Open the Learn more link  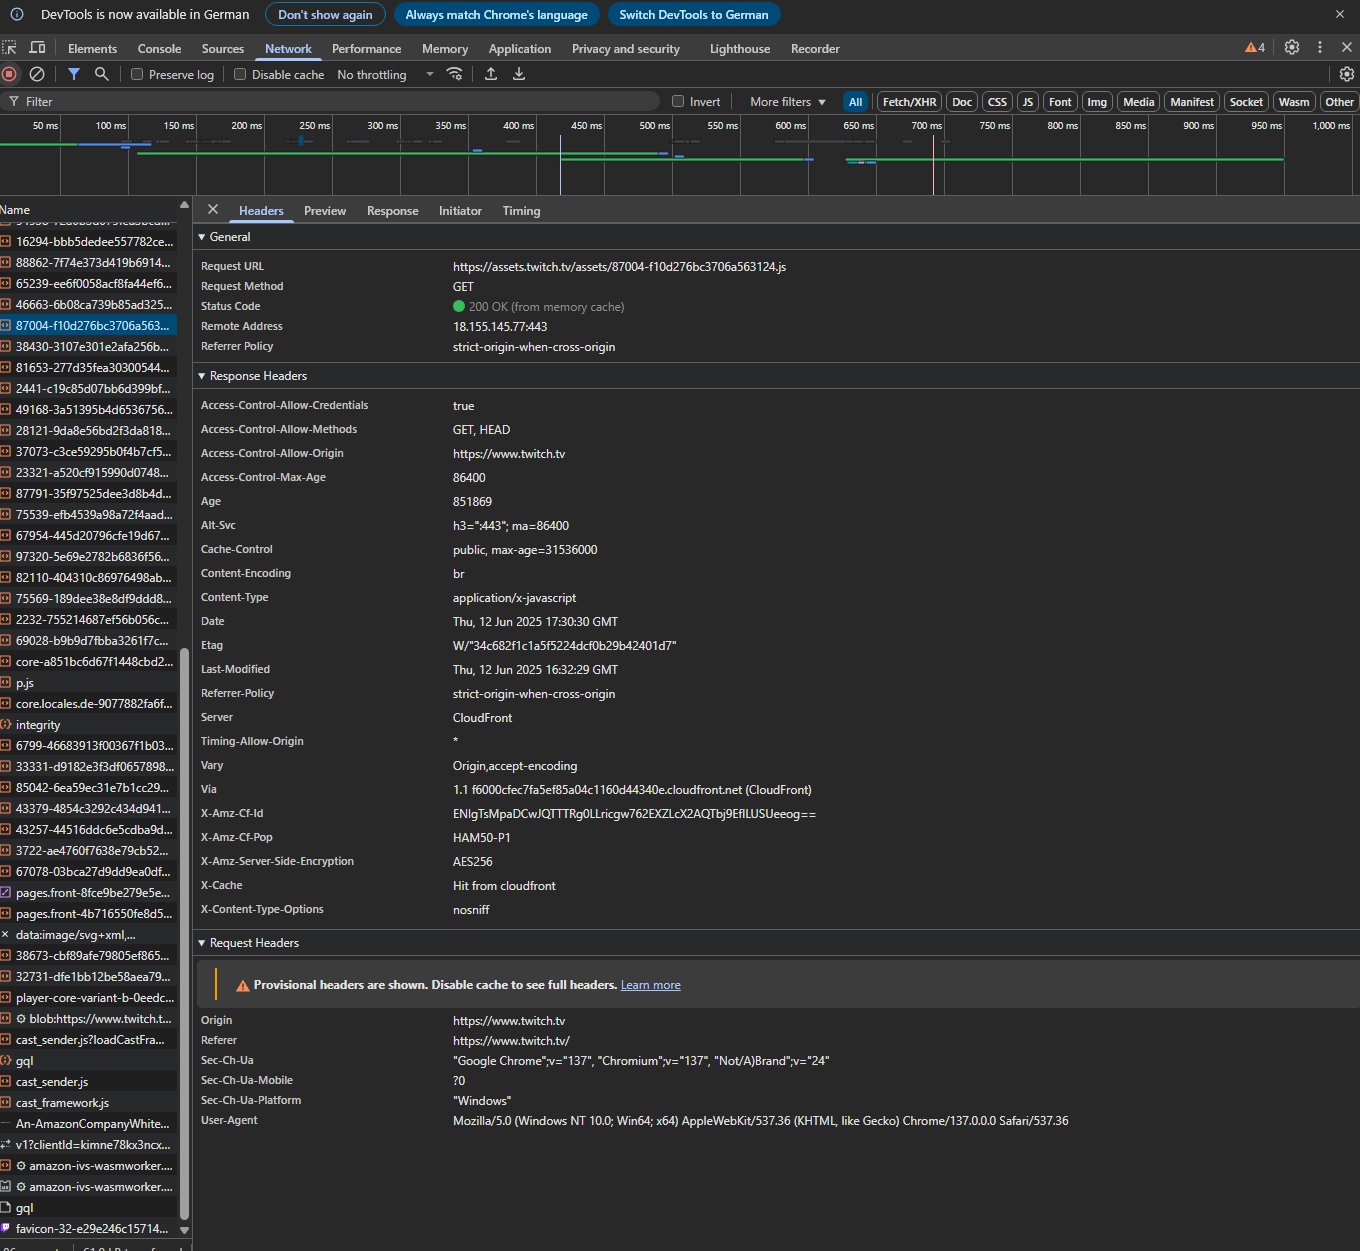650,985
